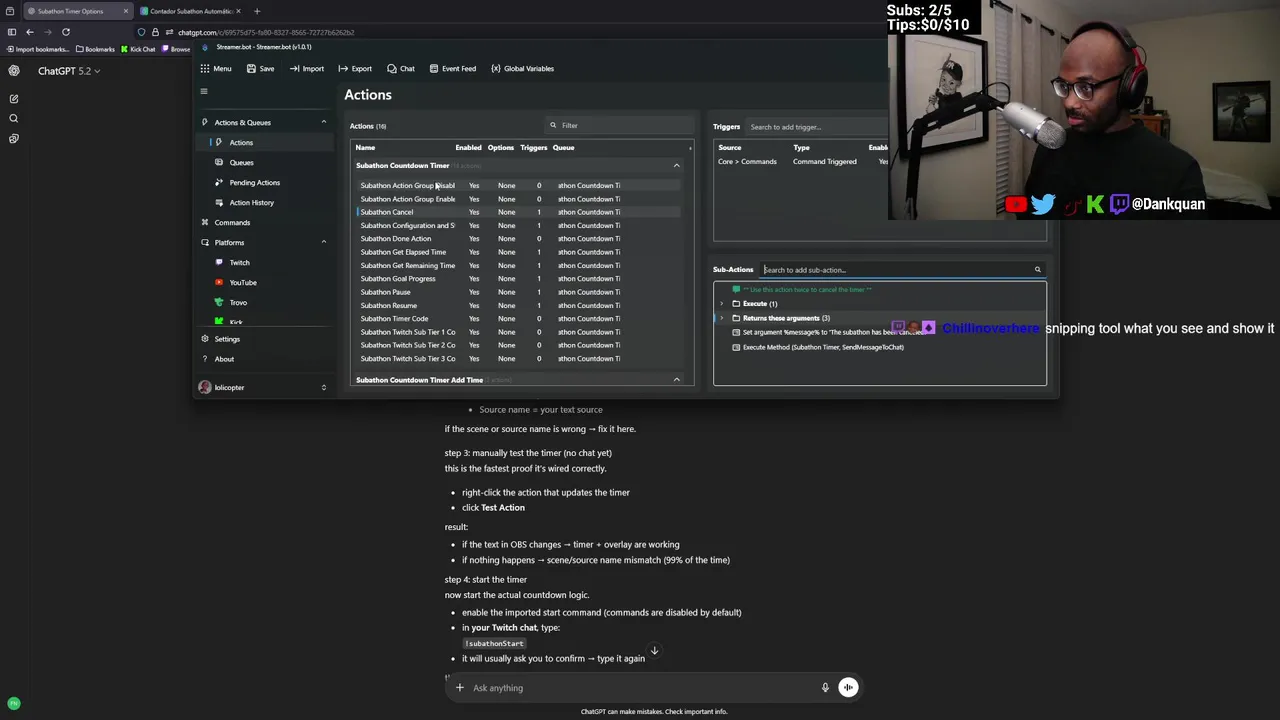This screenshot has width=1280, height=720.
Task: Reload the browser page
Action: click(66, 32)
